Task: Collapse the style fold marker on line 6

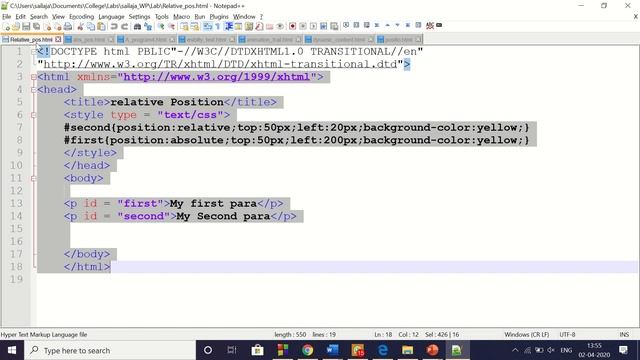Action: (x=34, y=115)
